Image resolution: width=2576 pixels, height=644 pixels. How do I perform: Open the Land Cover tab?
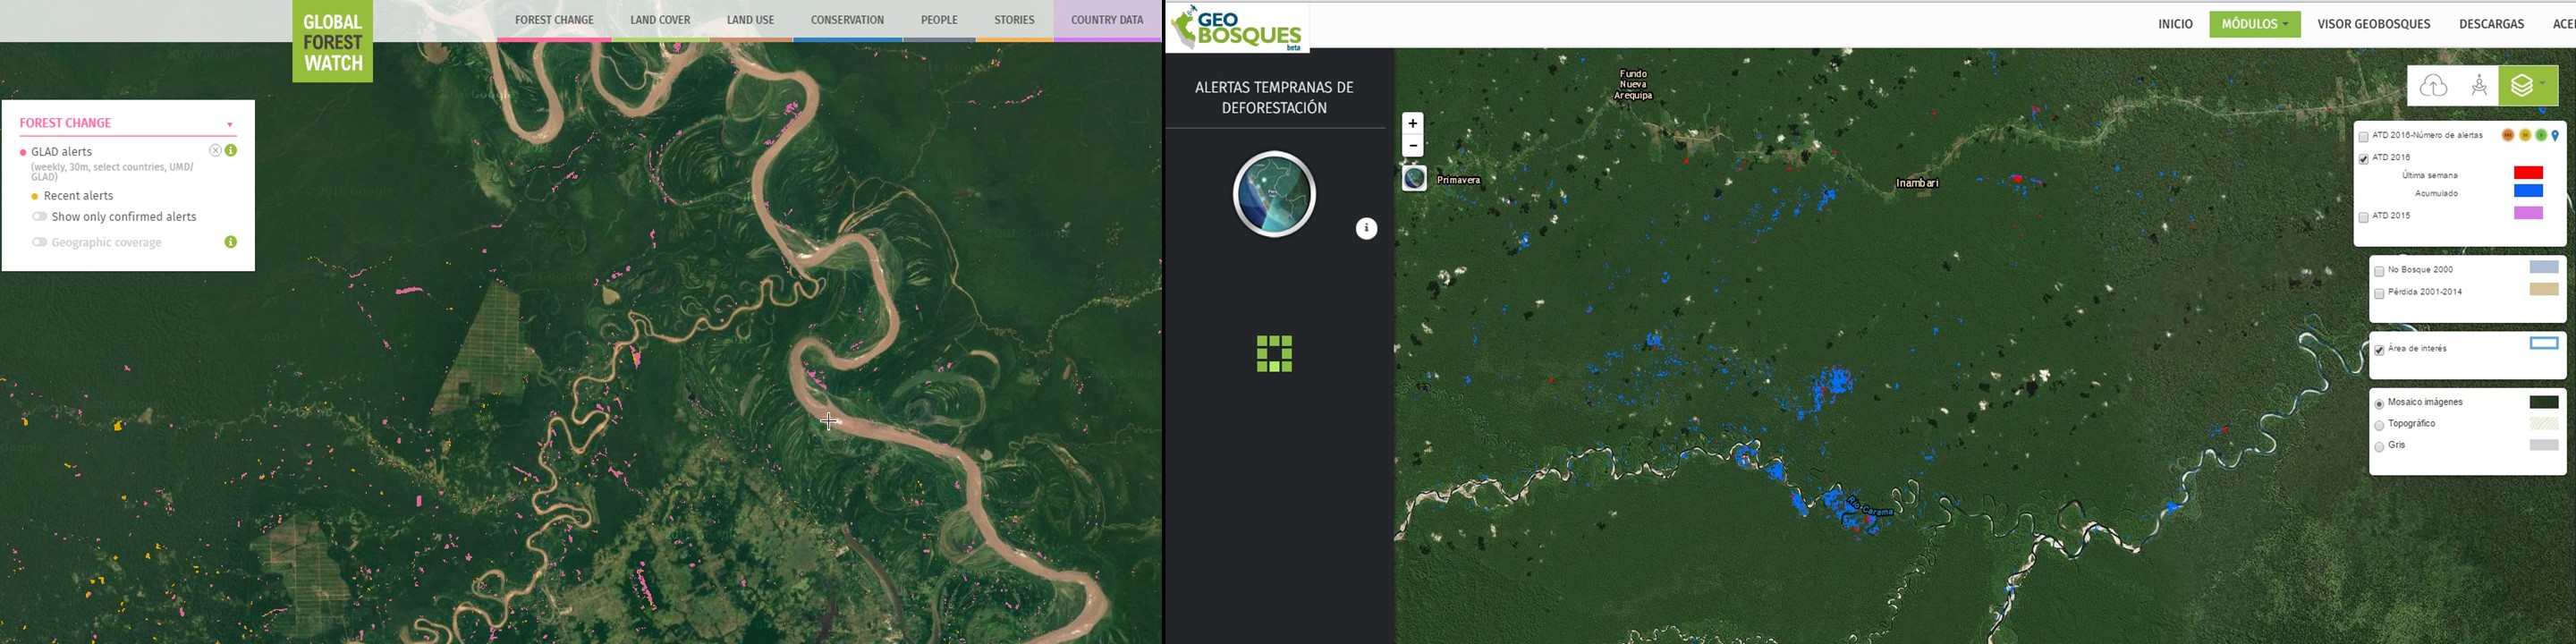660,20
